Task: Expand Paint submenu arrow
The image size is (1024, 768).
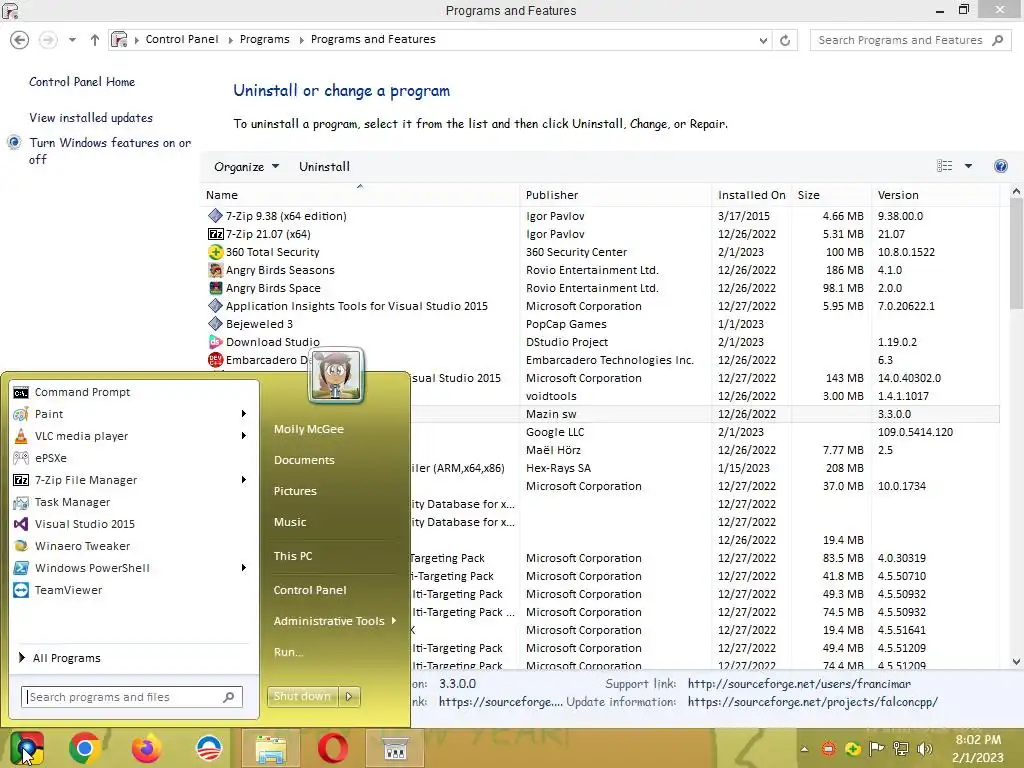Action: (x=244, y=414)
